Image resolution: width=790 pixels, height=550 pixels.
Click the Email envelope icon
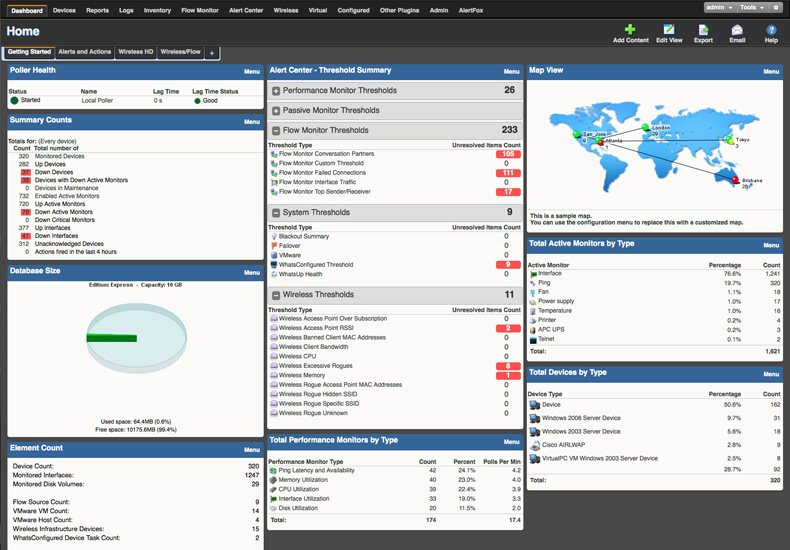click(x=737, y=31)
